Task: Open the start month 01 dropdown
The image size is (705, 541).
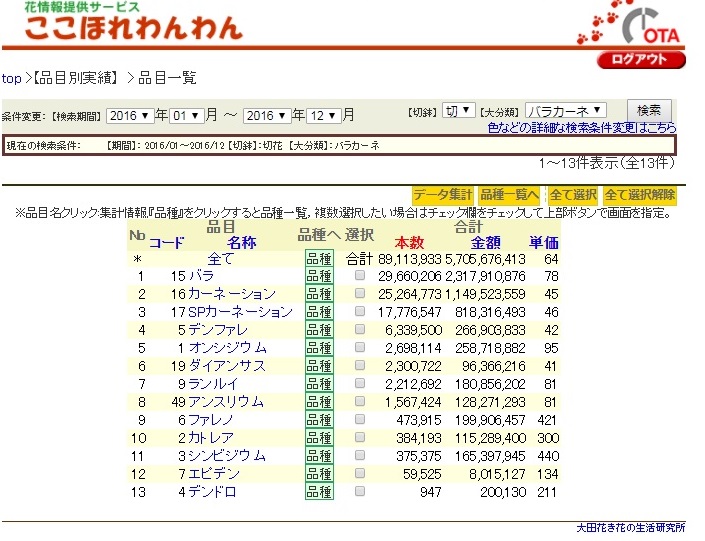Action: coord(187,116)
